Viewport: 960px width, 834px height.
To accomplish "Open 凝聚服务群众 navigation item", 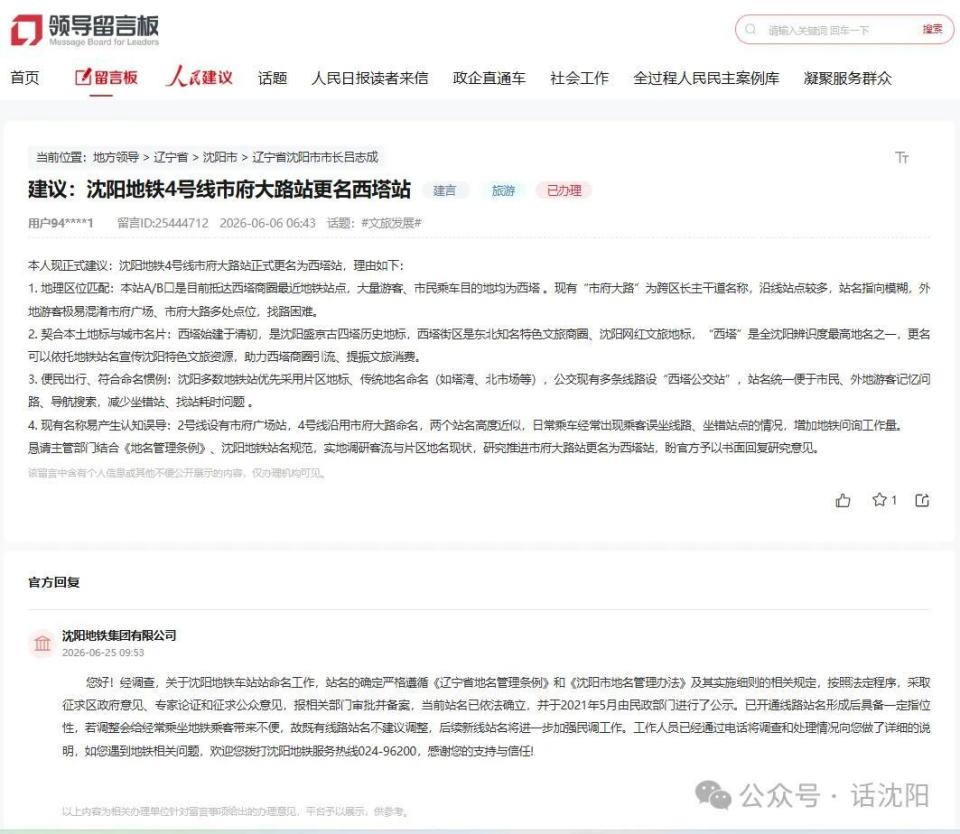I will 847,78.
